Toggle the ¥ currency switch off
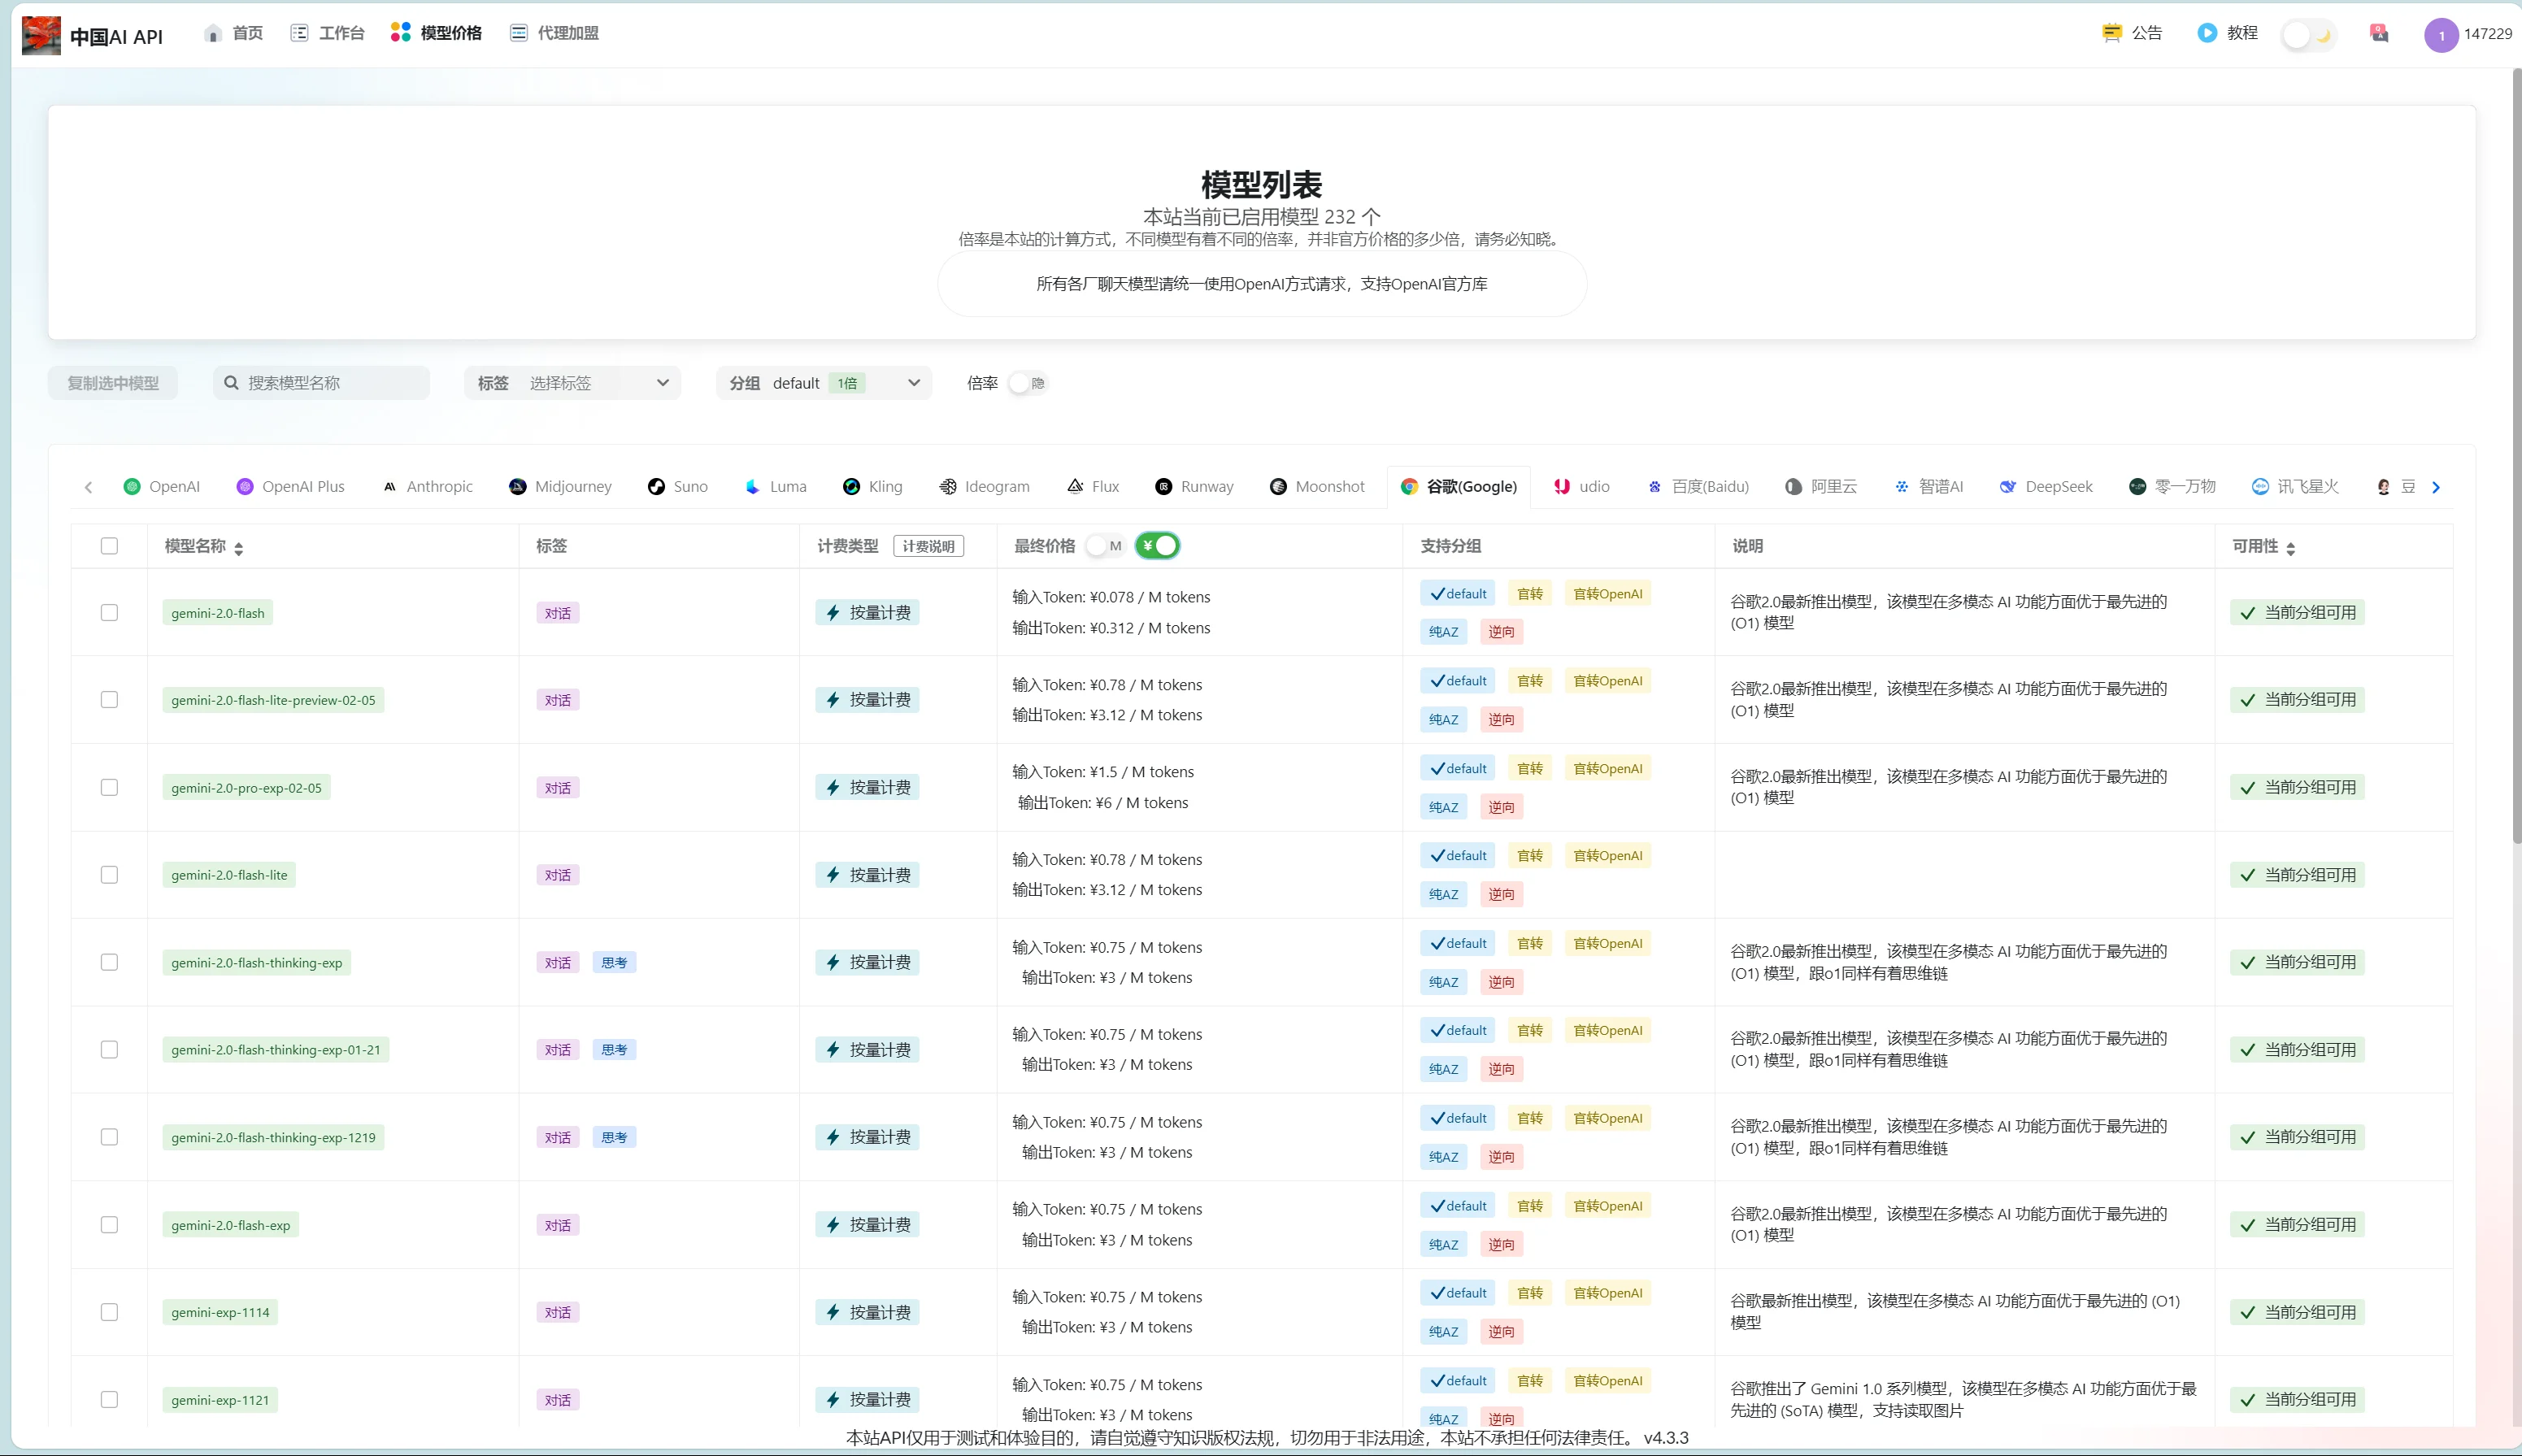 (x=1157, y=546)
